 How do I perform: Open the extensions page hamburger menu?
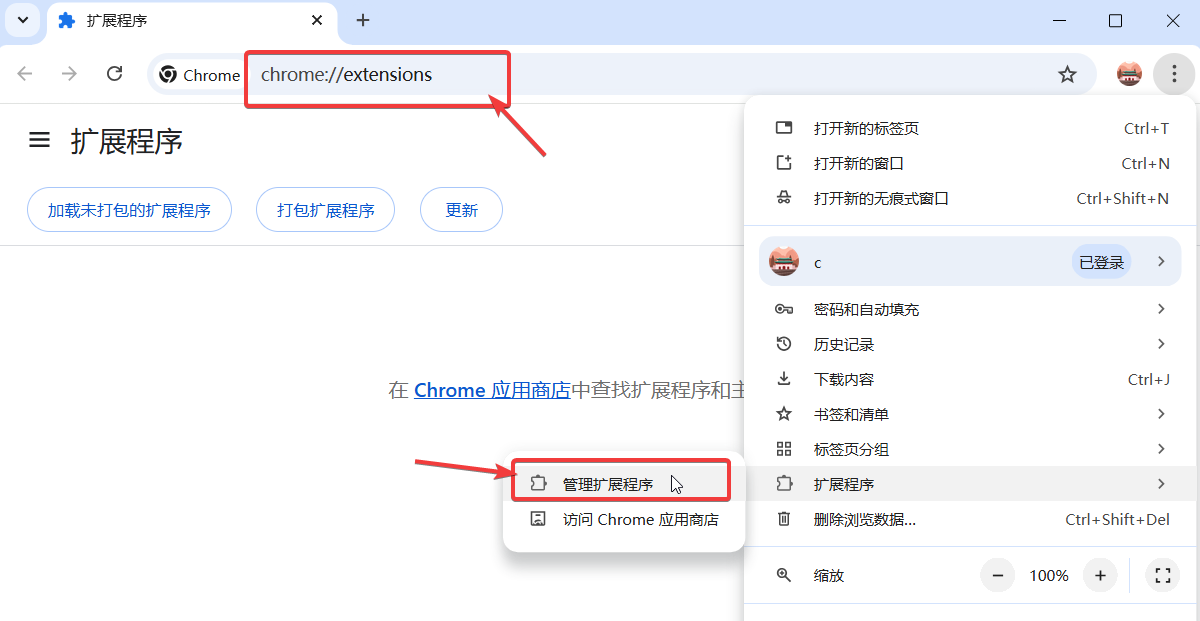38,140
